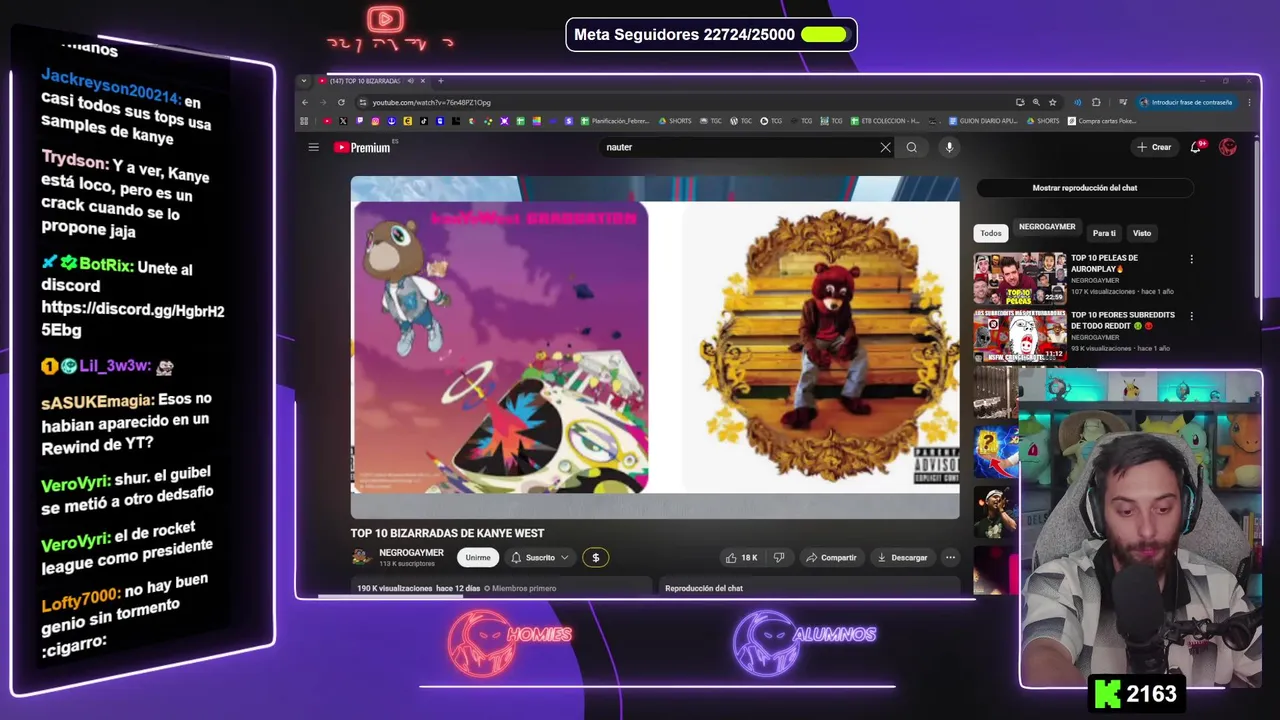Click the Discord invite link in chat
Image resolution: width=1280 pixels, height=720 pixels.
[x=133, y=320]
